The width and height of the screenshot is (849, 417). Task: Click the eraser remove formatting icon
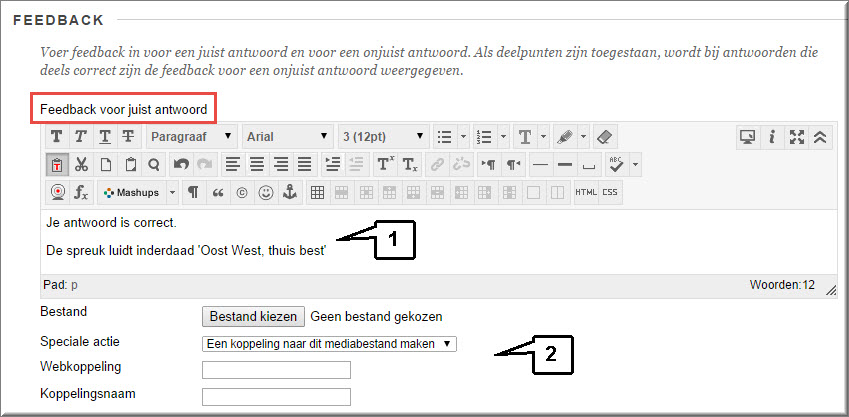tap(605, 137)
